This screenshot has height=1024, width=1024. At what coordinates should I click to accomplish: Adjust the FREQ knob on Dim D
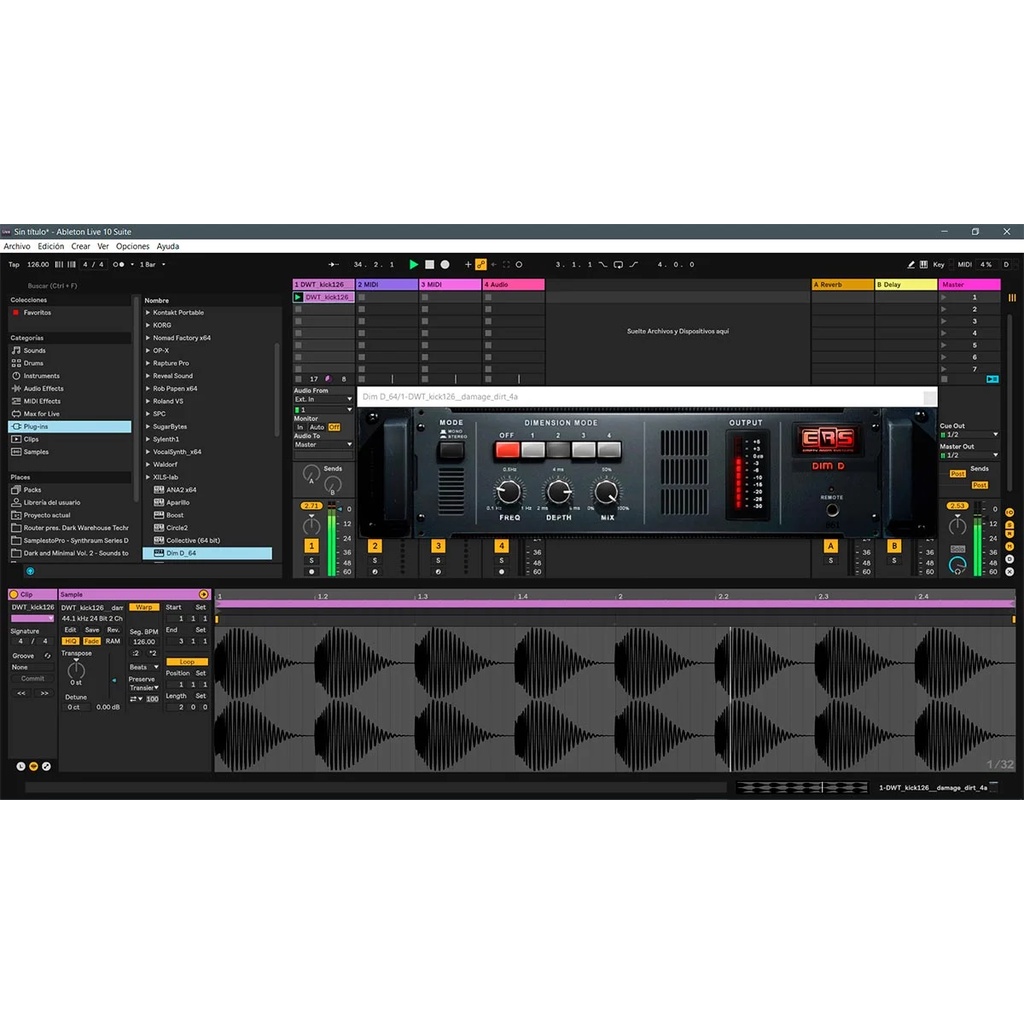509,492
